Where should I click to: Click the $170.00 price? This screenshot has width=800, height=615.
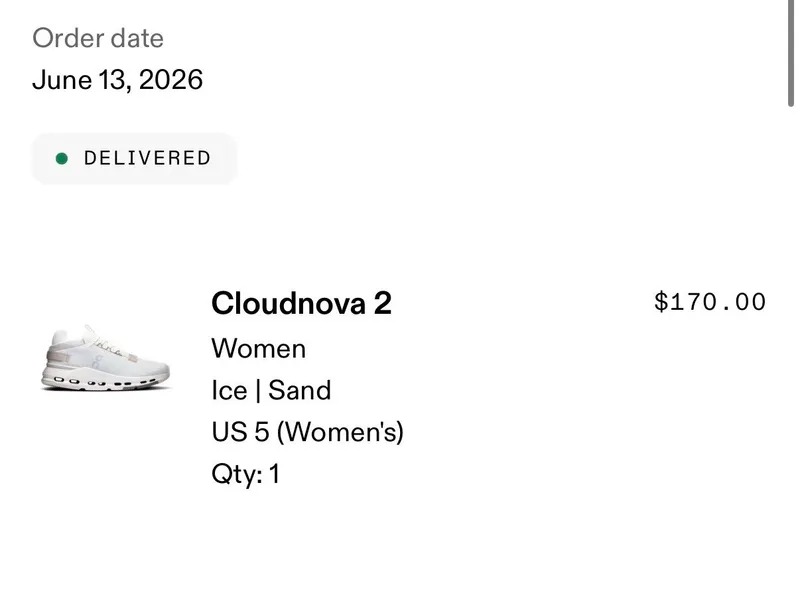[x=710, y=302]
